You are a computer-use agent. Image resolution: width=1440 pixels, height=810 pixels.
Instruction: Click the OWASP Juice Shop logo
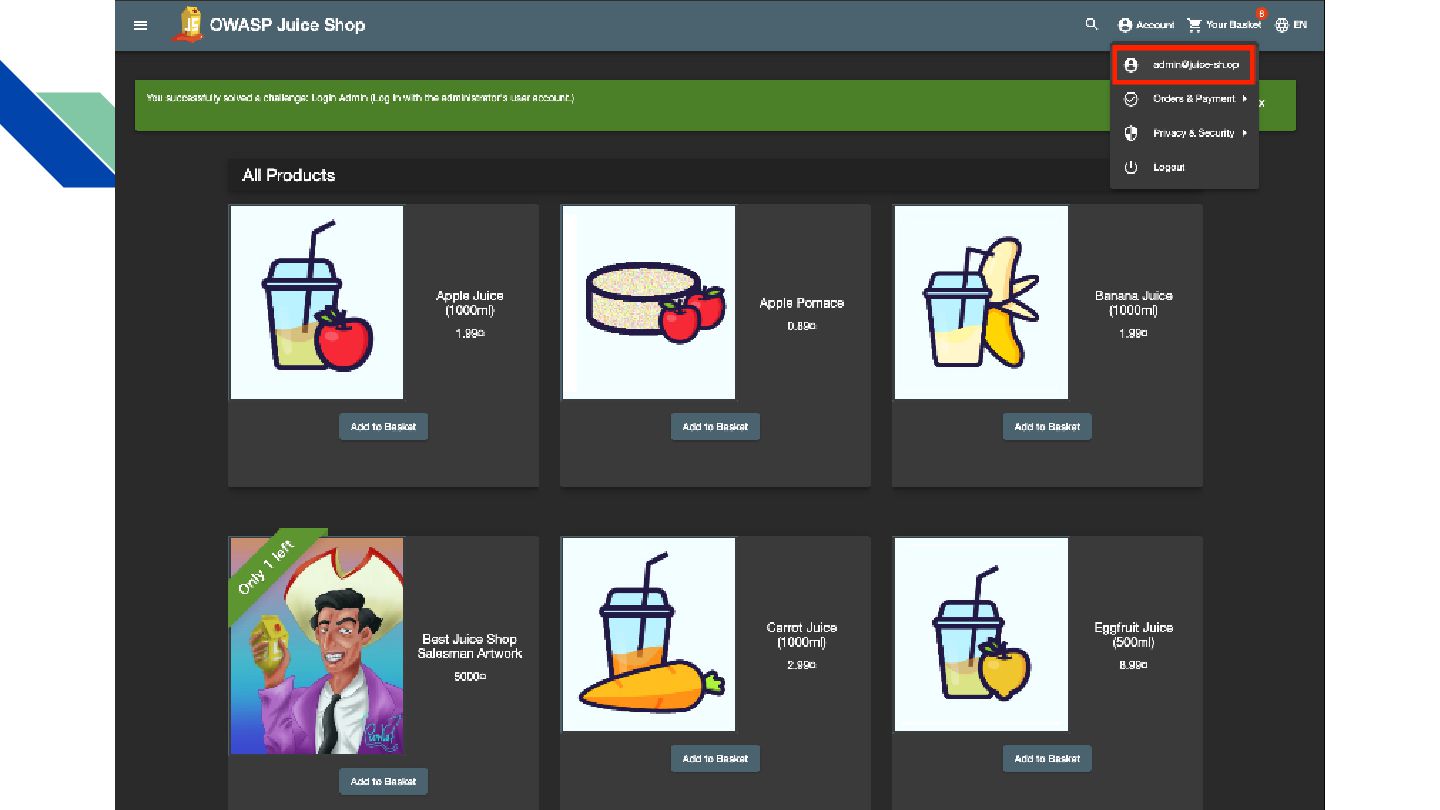point(187,25)
